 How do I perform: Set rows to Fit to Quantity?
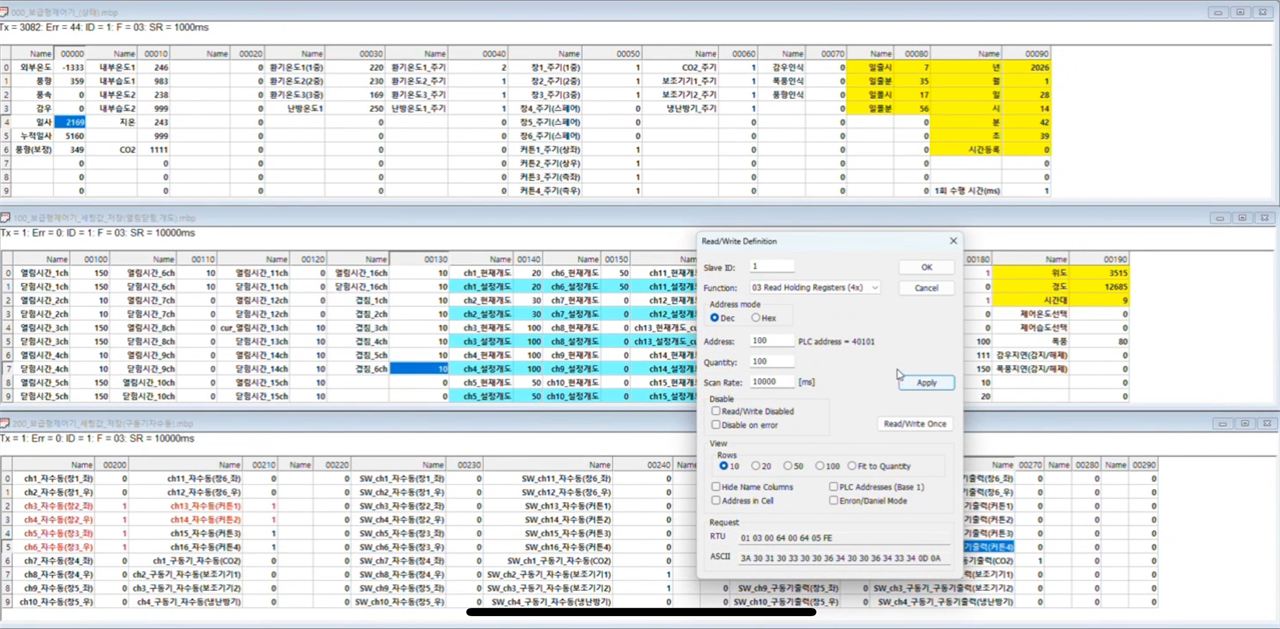[879, 466]
